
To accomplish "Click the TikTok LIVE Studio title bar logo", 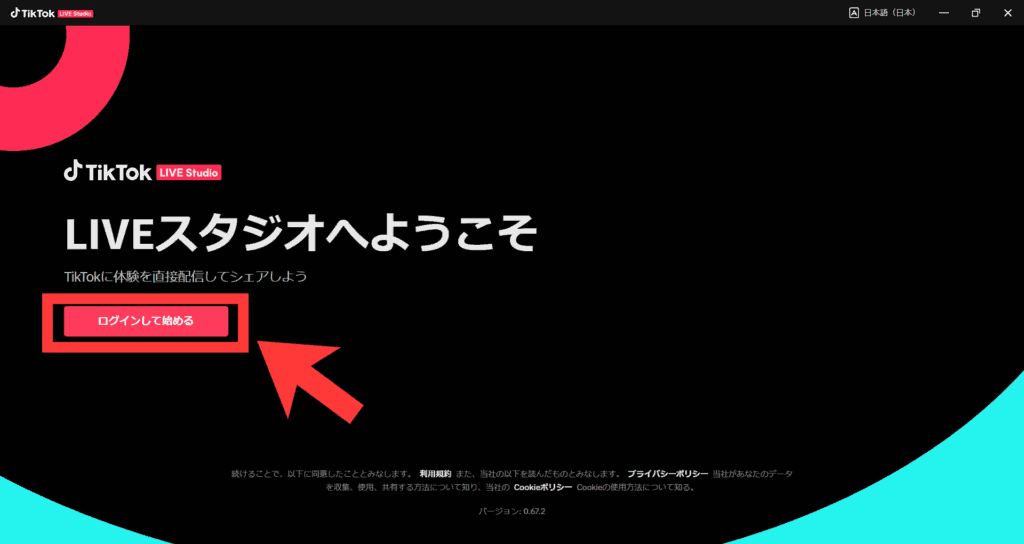I will (x=52, y=12).
